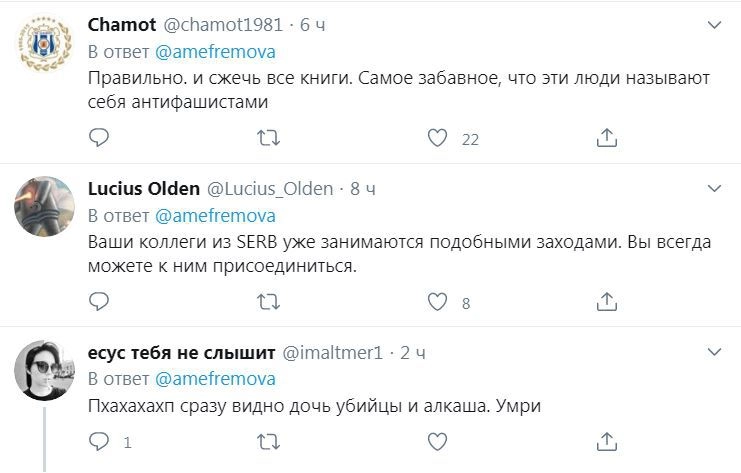The width and height of the screenshot is (741, 473).
Task: Open Lucius Olden's profile name link
Action: click(142, 188)
